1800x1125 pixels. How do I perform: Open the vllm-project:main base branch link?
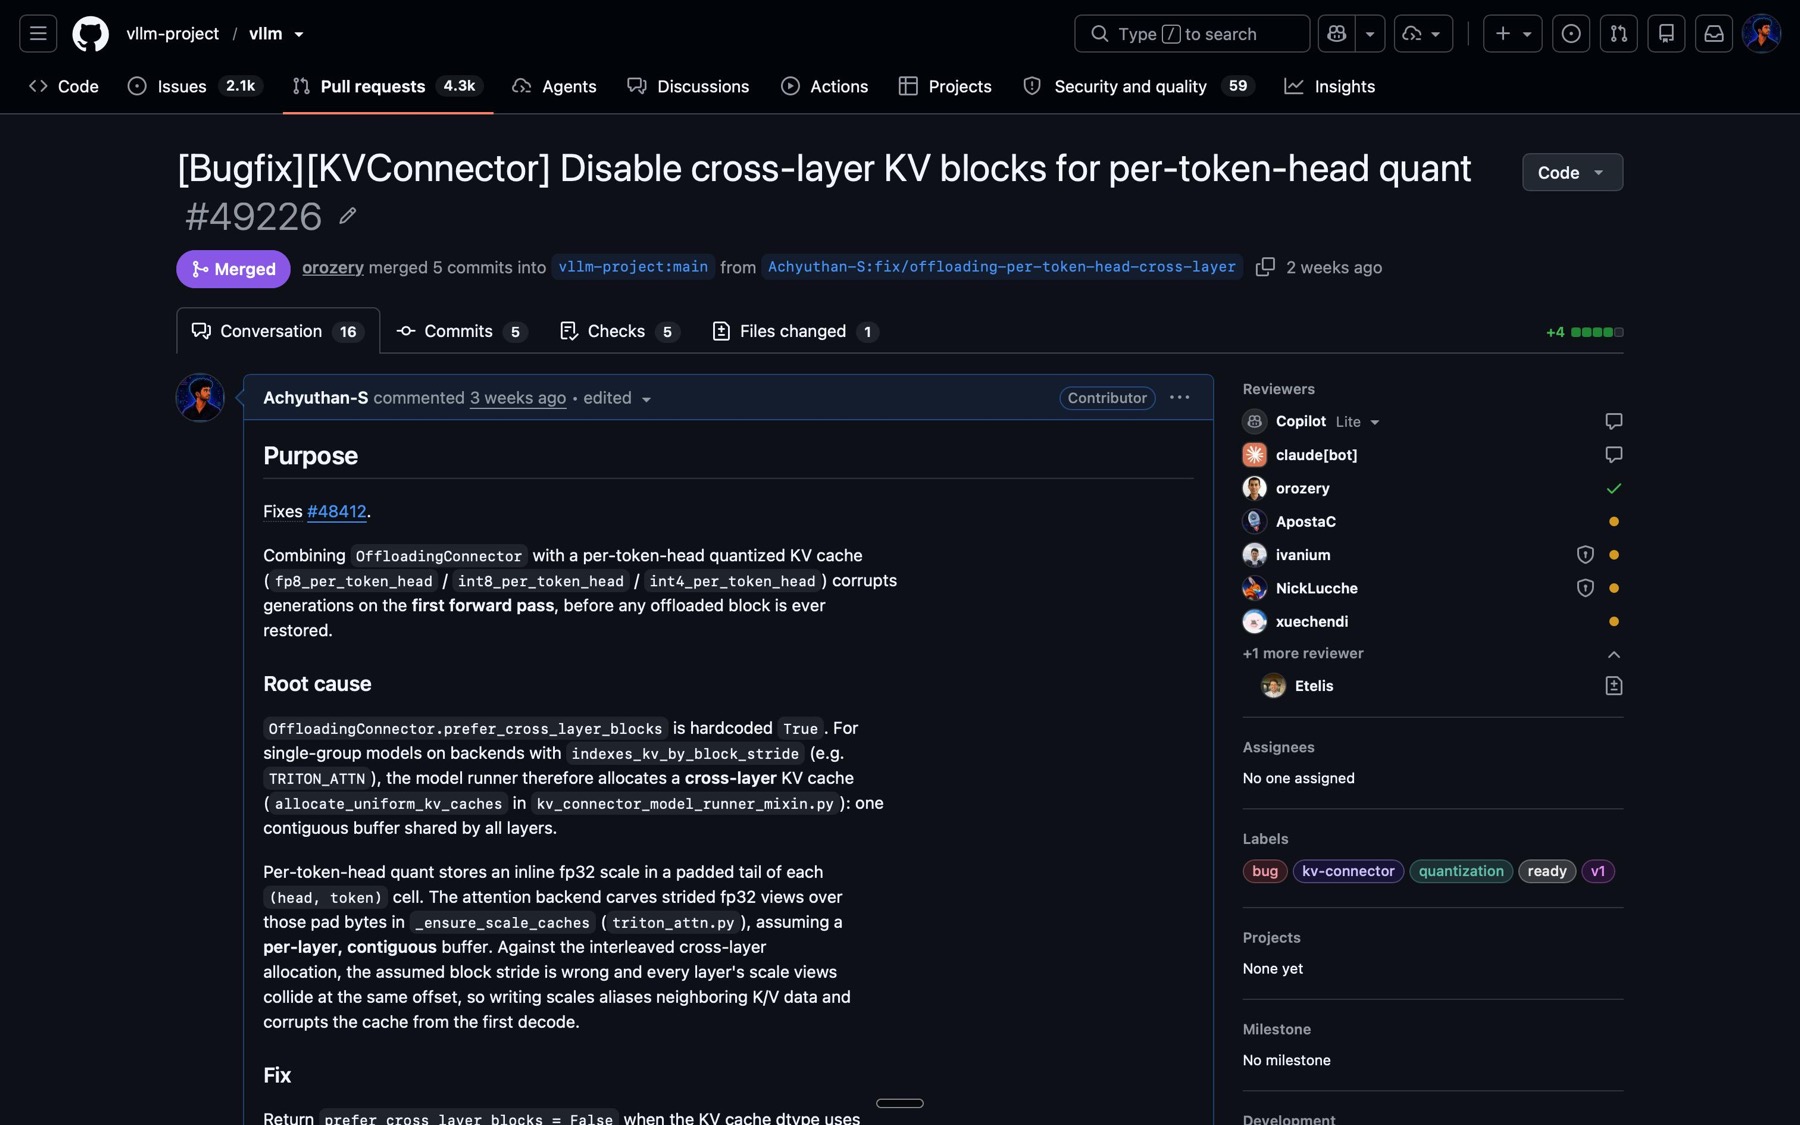coord(633,267)
